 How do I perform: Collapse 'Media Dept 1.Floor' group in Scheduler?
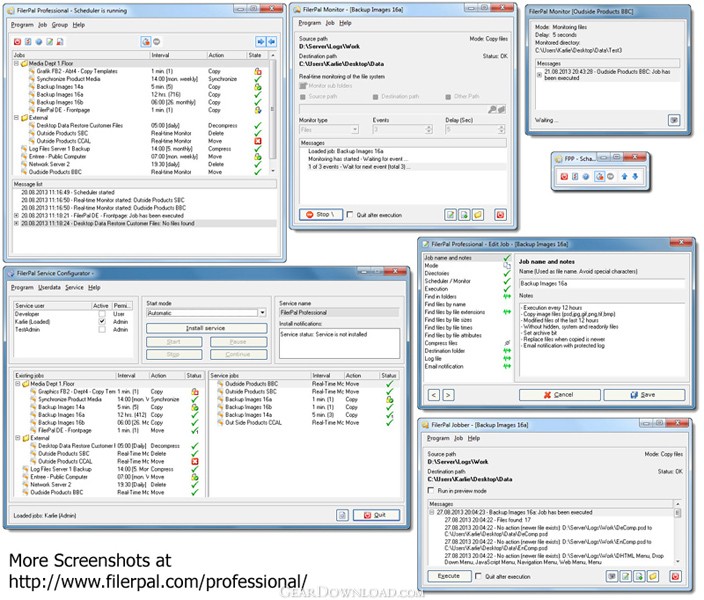tap(17, 63)
